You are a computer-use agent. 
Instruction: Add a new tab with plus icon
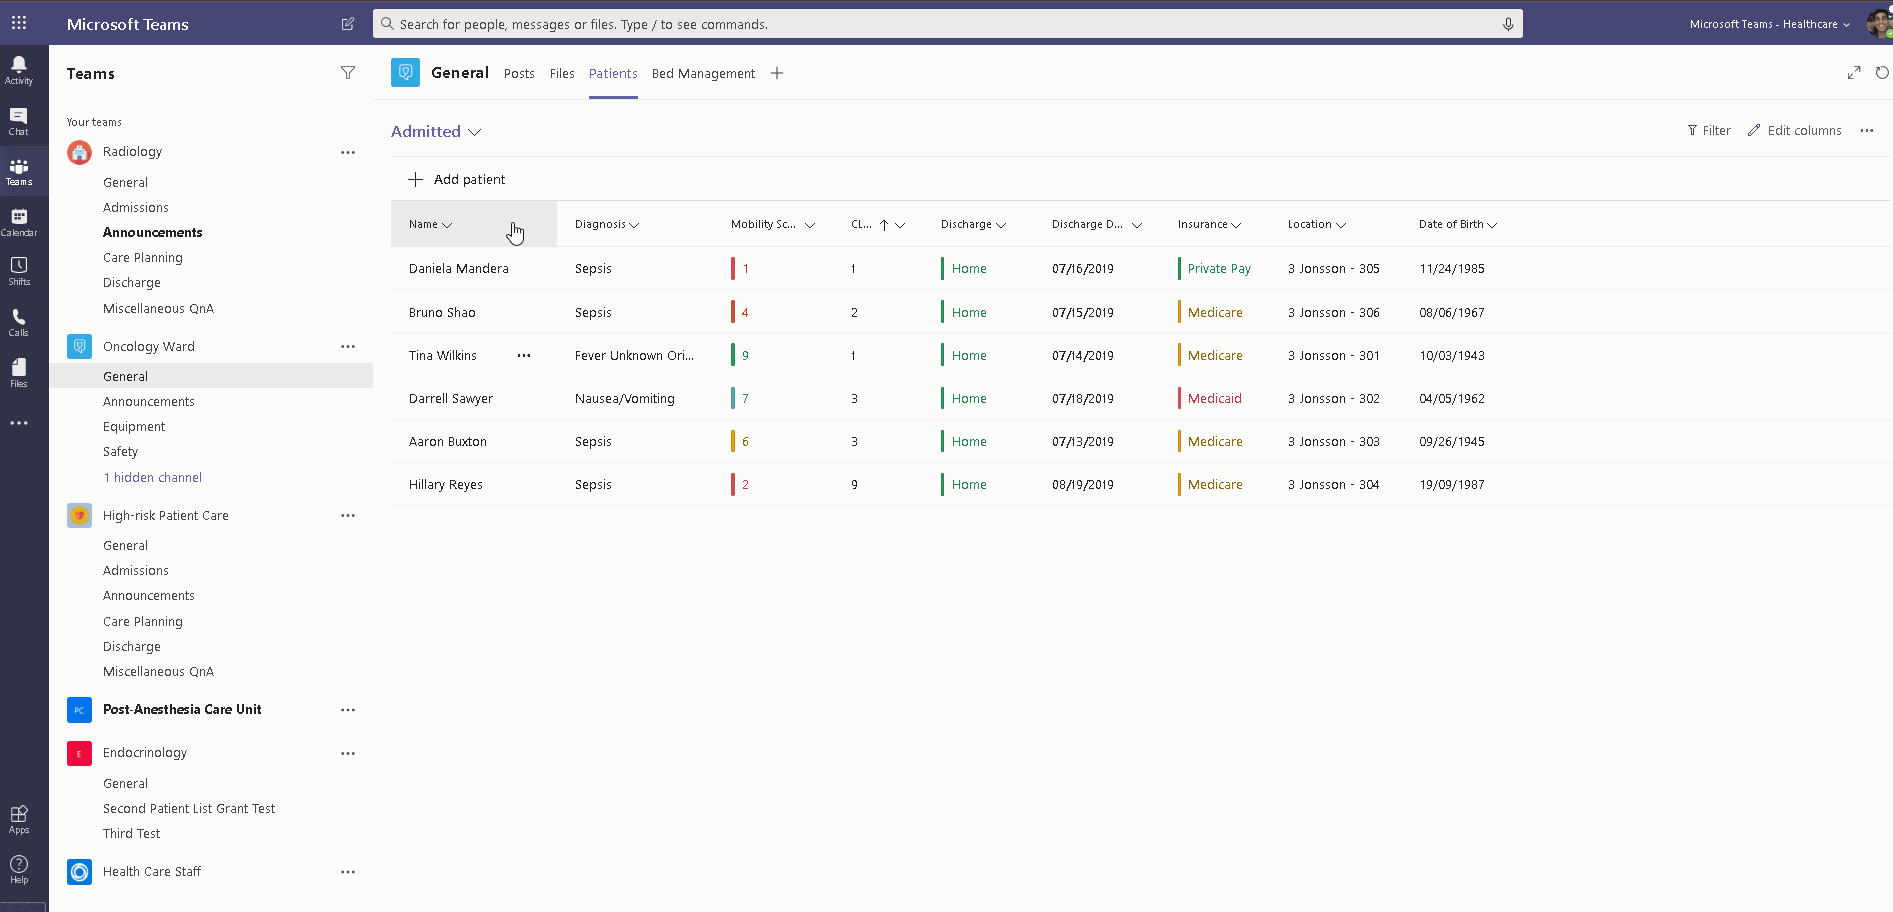777,73
